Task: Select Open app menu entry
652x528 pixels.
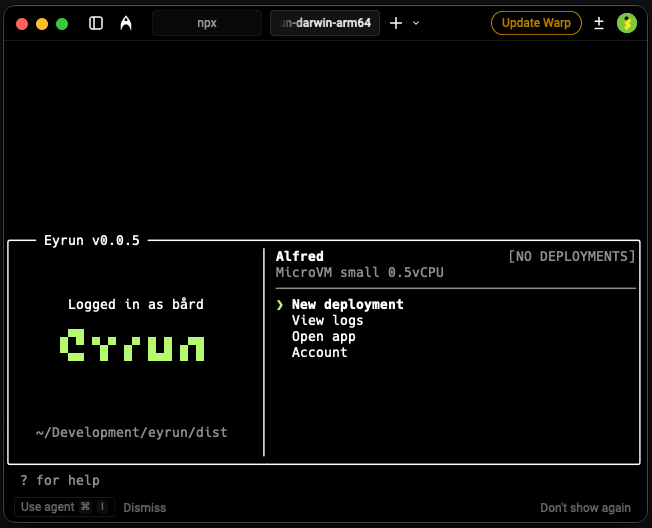Action: [x=324, y=336]
